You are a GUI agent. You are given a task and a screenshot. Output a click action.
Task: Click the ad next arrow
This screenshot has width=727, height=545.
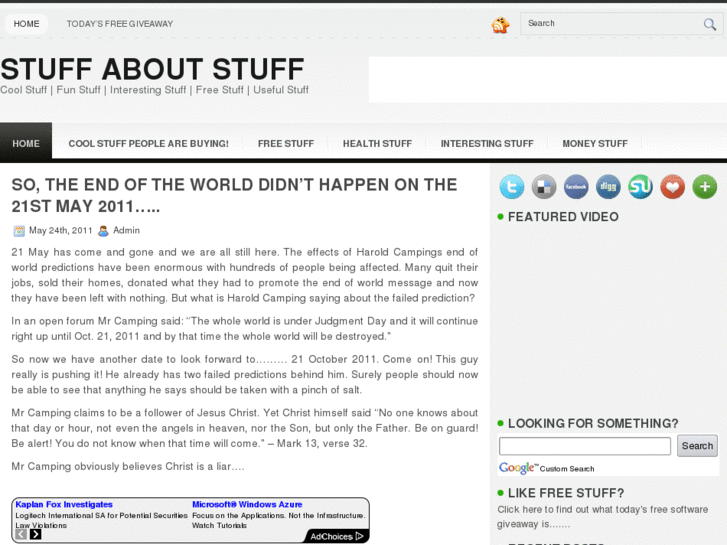tap(35, 534)
